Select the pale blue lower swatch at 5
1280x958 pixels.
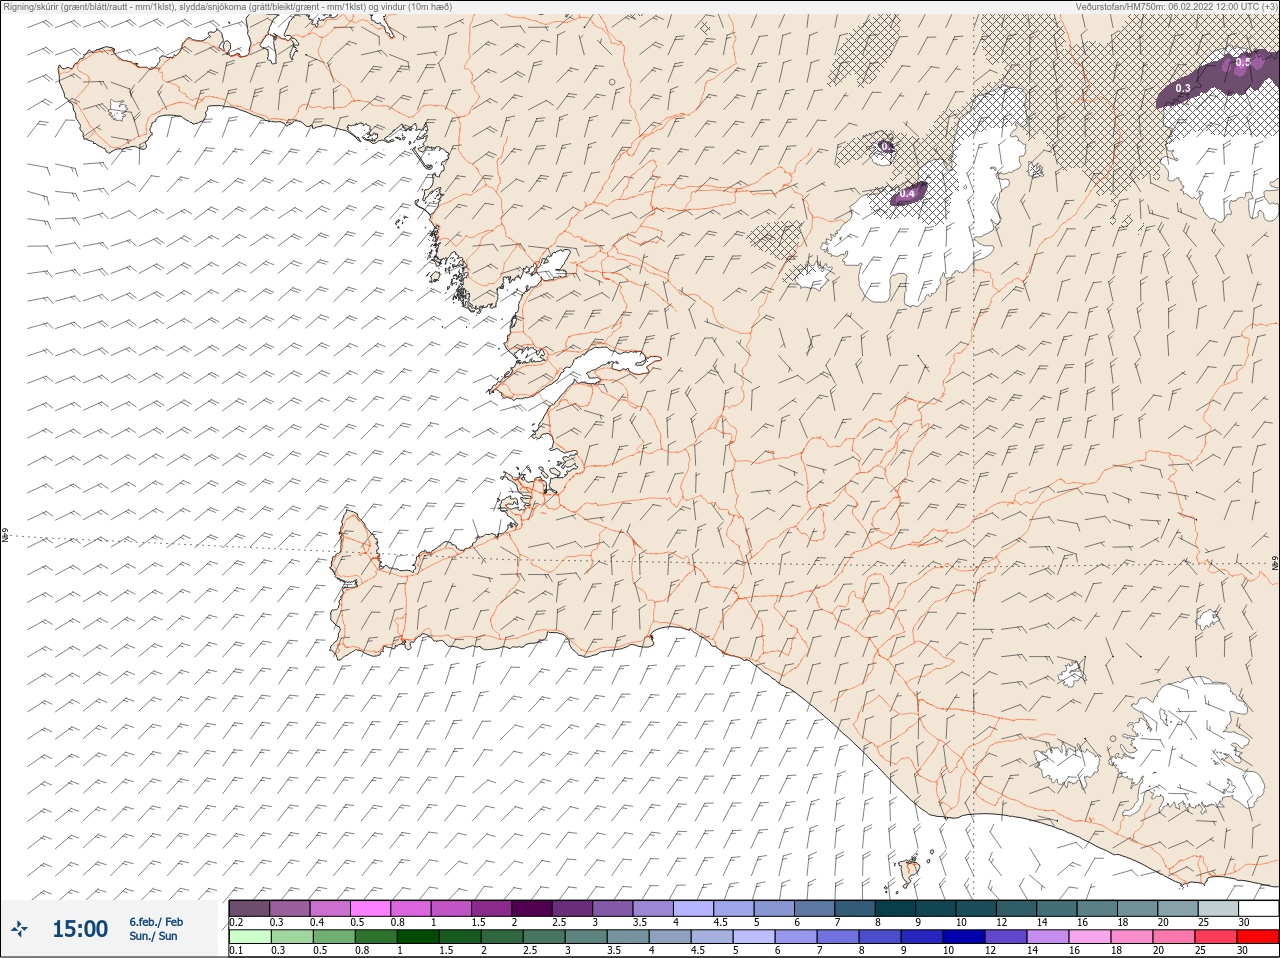point(754,936)
